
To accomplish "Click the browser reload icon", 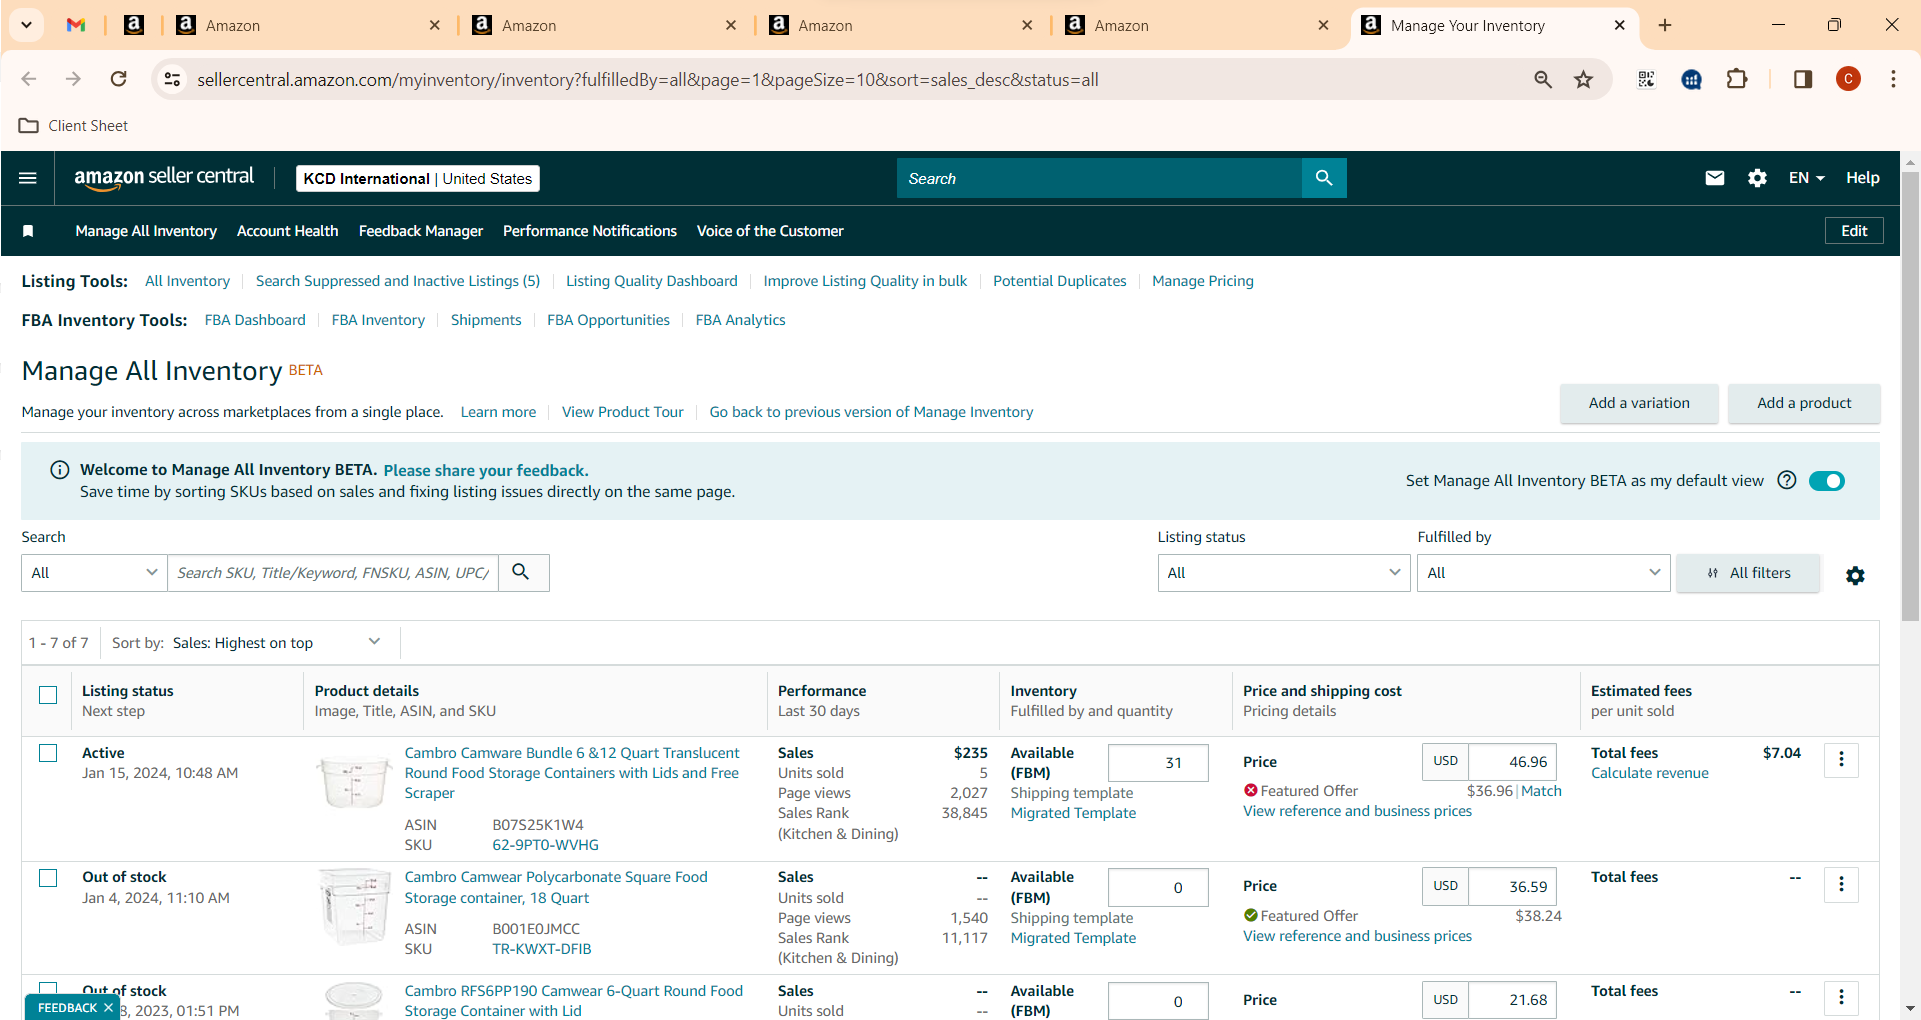I will point(118,79).
